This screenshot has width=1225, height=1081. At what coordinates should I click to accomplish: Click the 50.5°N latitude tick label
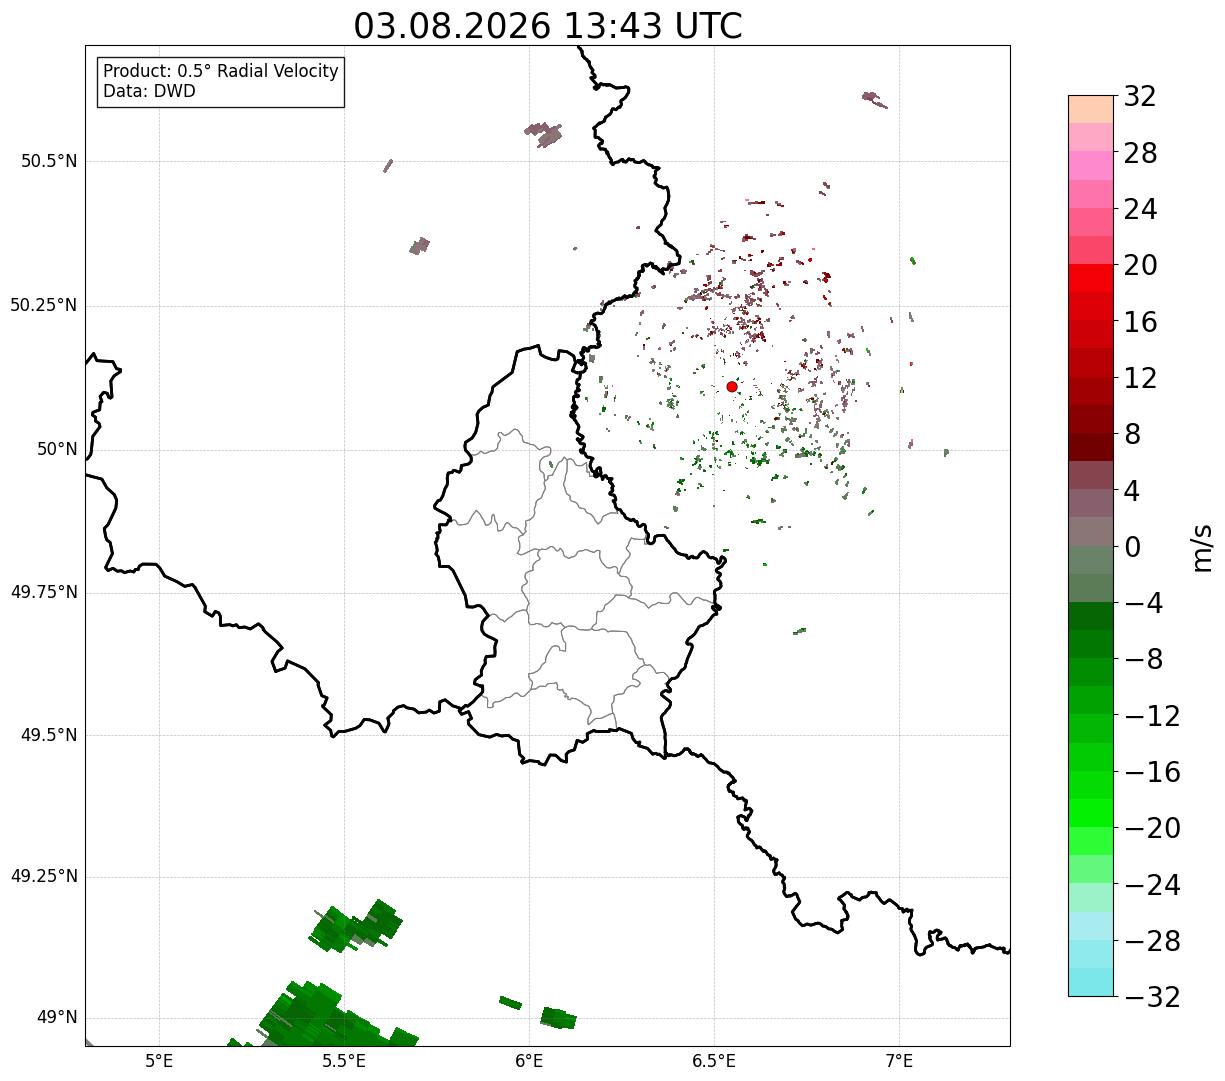[49, 161]
